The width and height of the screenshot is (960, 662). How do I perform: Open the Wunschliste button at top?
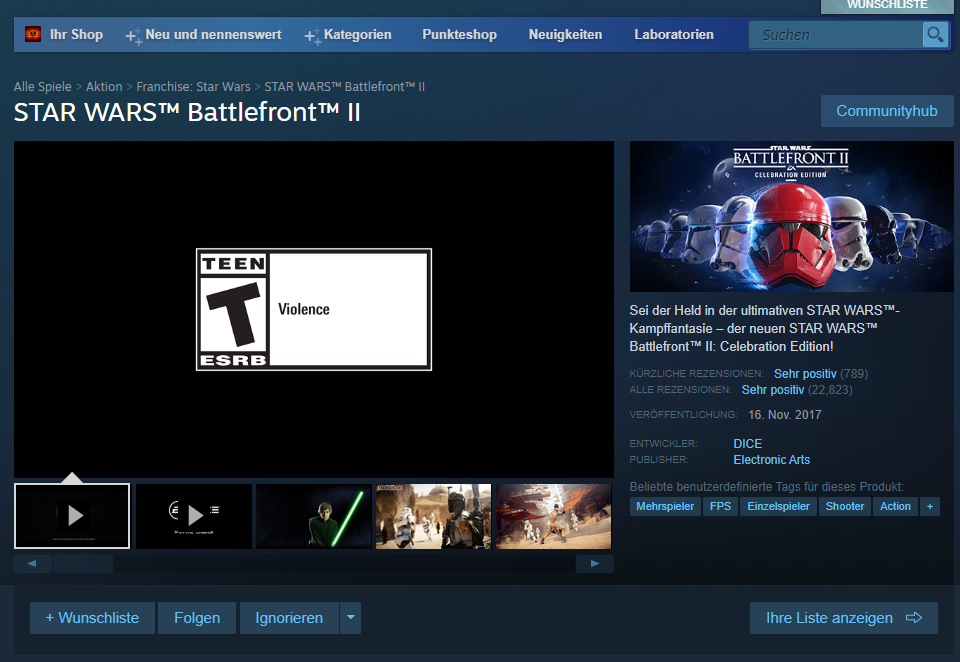coord(887,6)
